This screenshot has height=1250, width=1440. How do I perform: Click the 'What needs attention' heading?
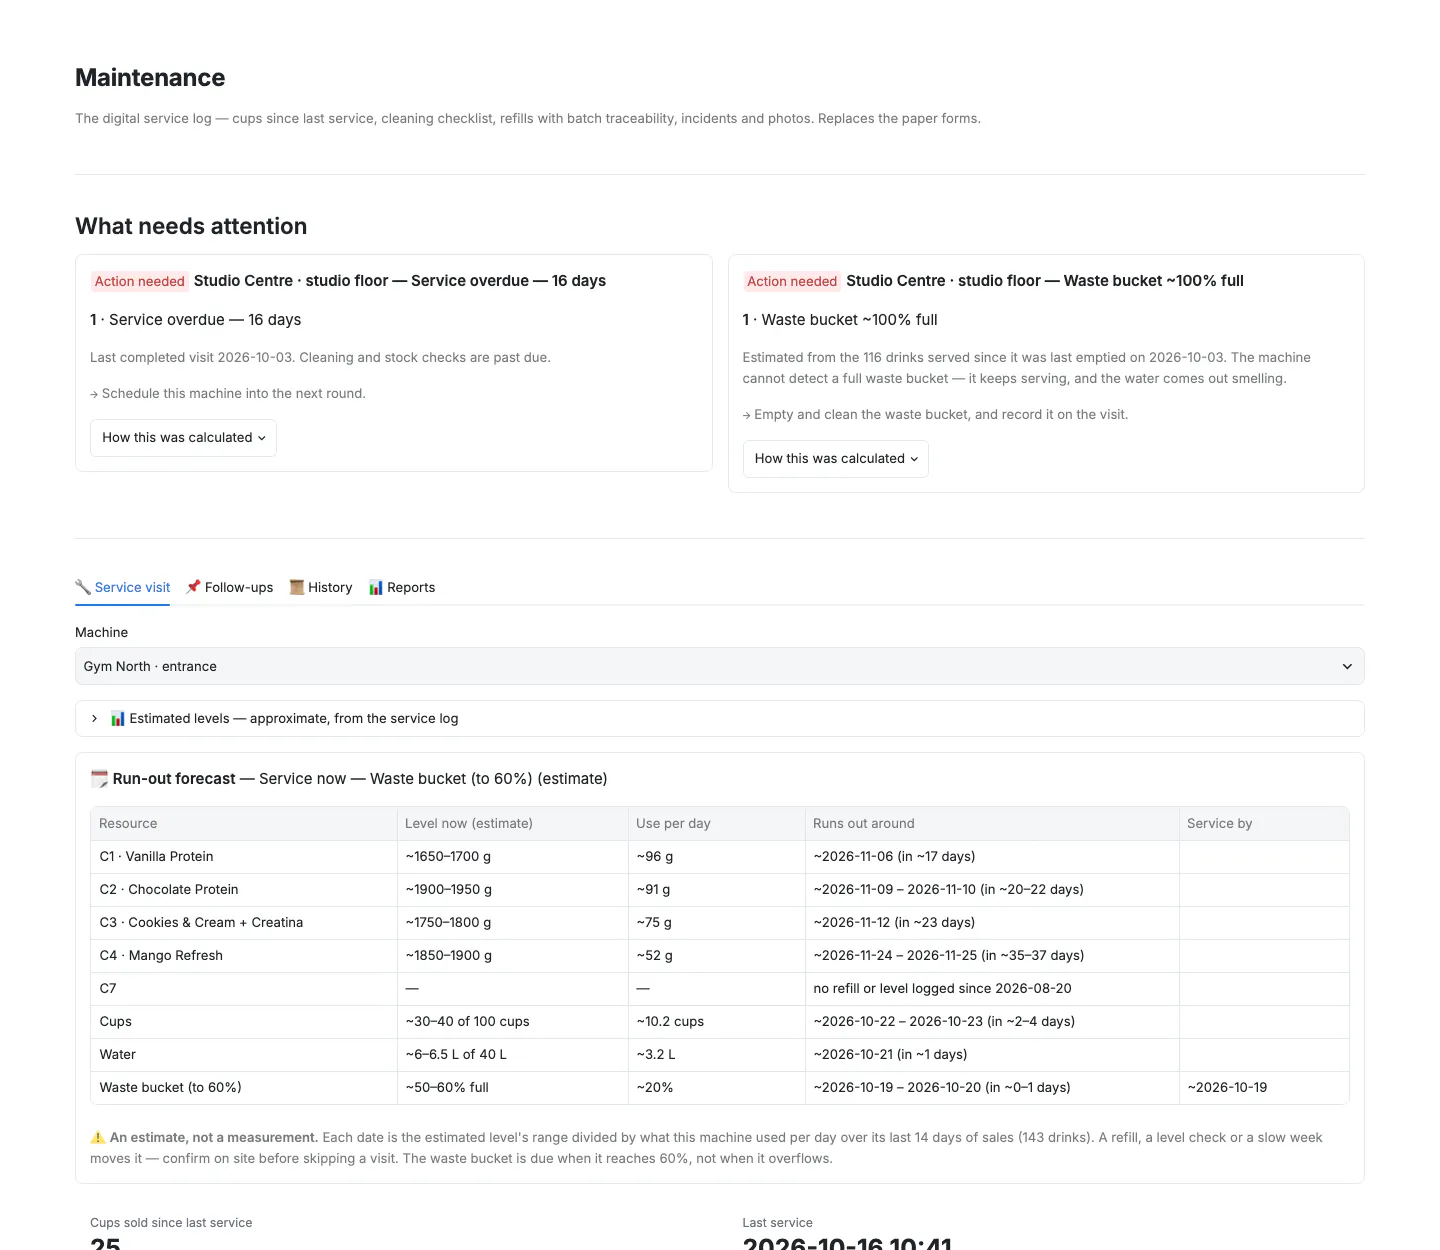coord(191,226)
